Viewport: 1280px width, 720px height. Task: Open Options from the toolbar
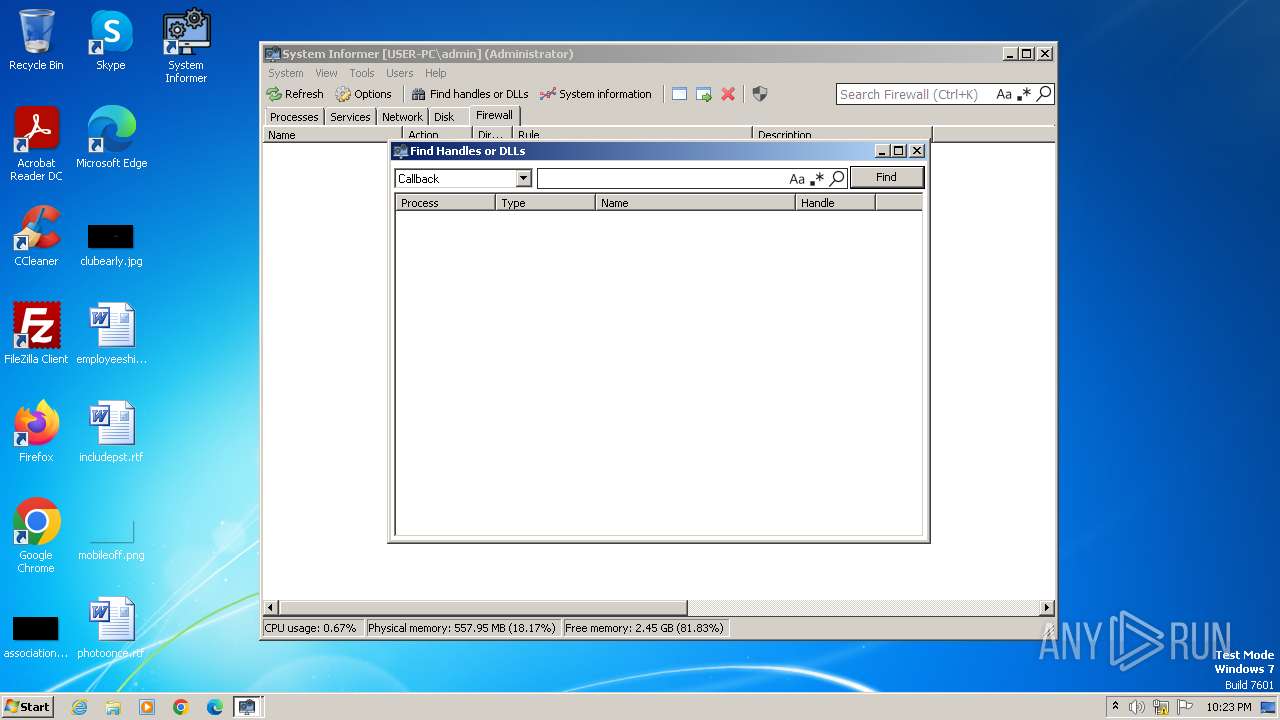[x=364, y=94]
